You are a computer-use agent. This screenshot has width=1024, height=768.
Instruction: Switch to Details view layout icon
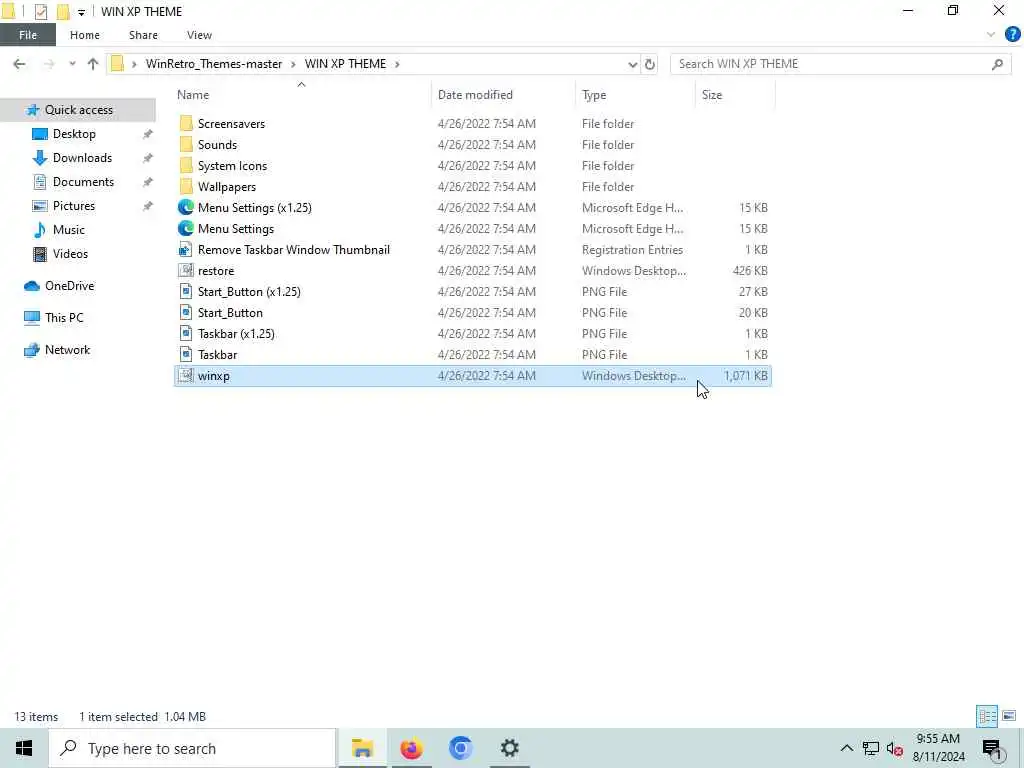(x=986, y=716)
